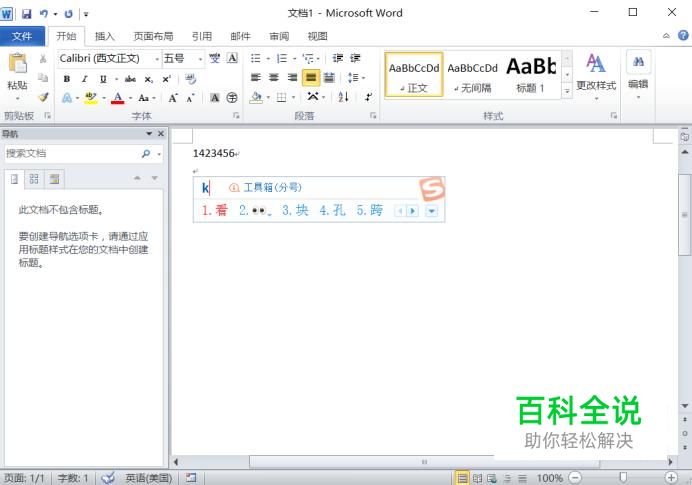Click the Cut scissors icon

click(43, 58)
